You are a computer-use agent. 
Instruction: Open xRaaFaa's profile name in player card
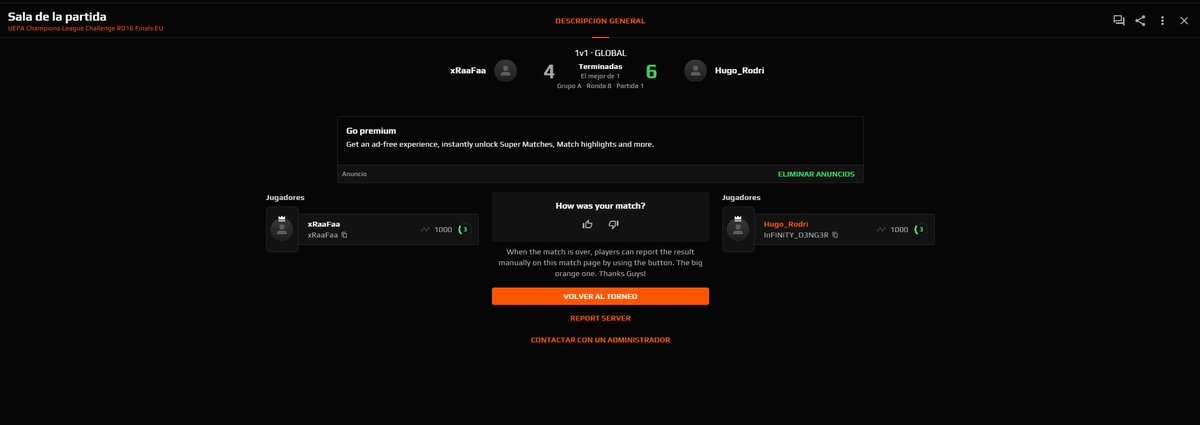[x=324, y=224]
